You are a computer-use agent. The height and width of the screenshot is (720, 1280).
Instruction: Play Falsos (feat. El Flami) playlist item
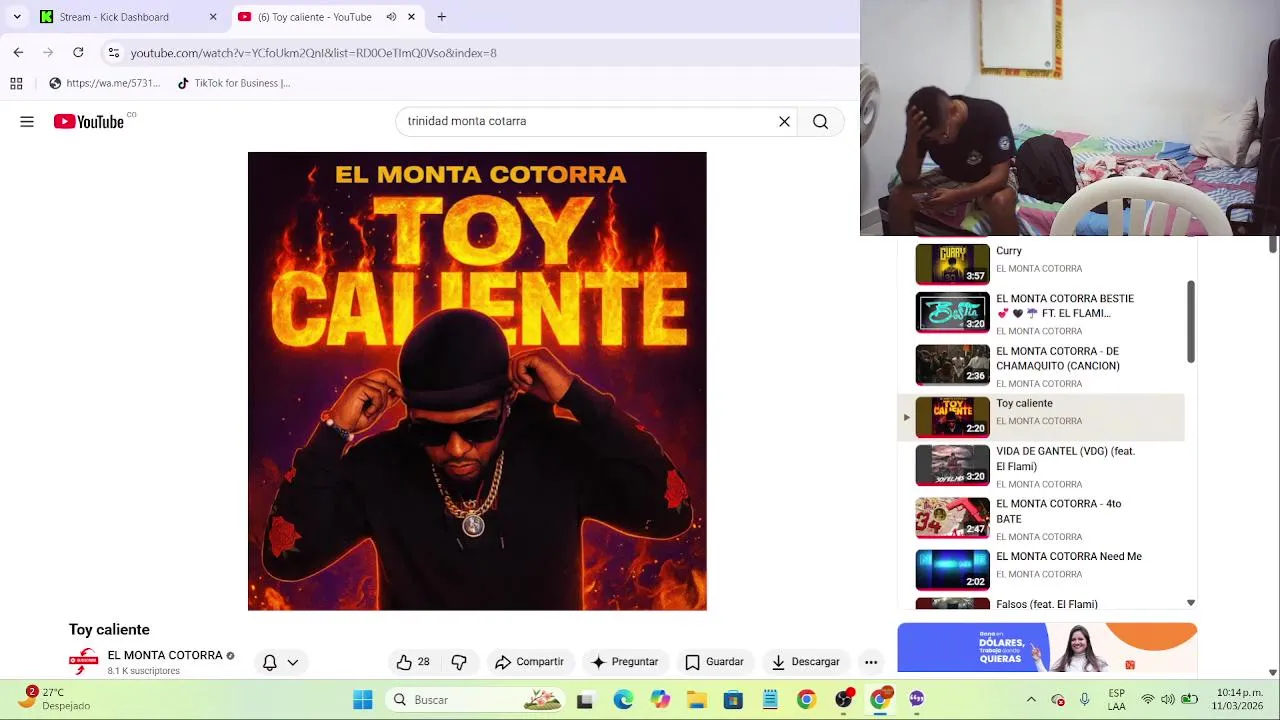1041,604
